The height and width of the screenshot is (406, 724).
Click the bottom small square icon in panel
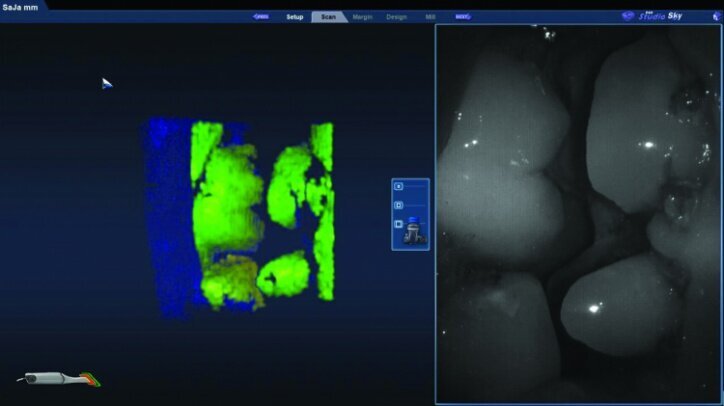(399, 224)
